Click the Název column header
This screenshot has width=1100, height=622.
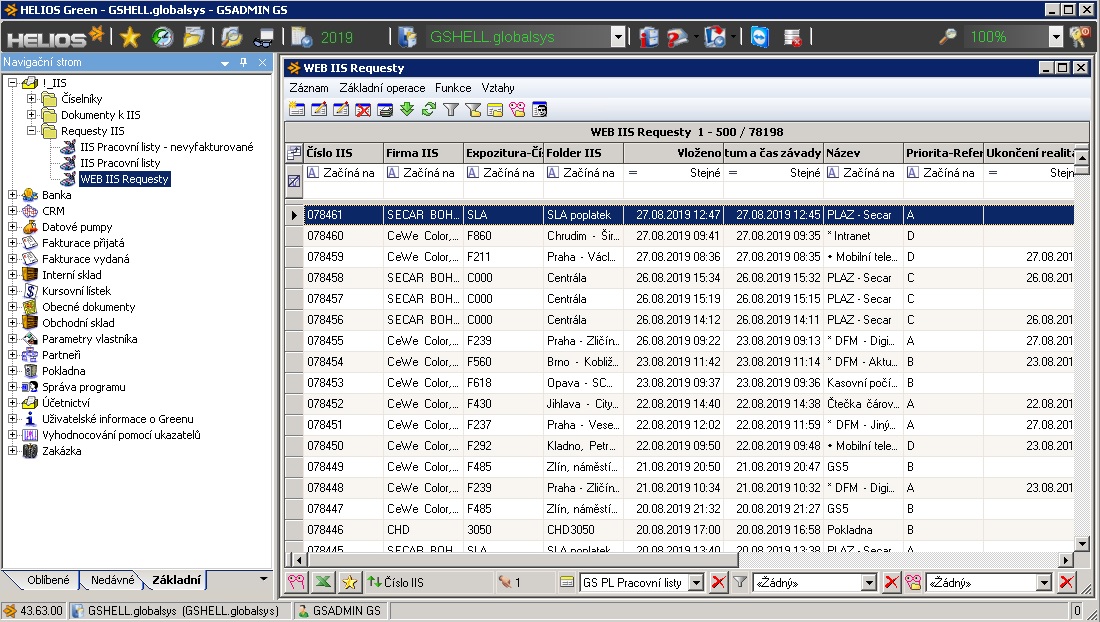coord(864,153)
